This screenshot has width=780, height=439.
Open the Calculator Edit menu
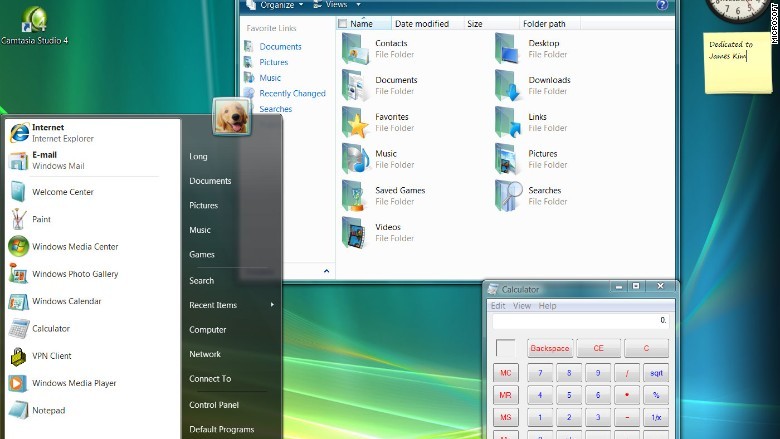click(x=498, y=306)
